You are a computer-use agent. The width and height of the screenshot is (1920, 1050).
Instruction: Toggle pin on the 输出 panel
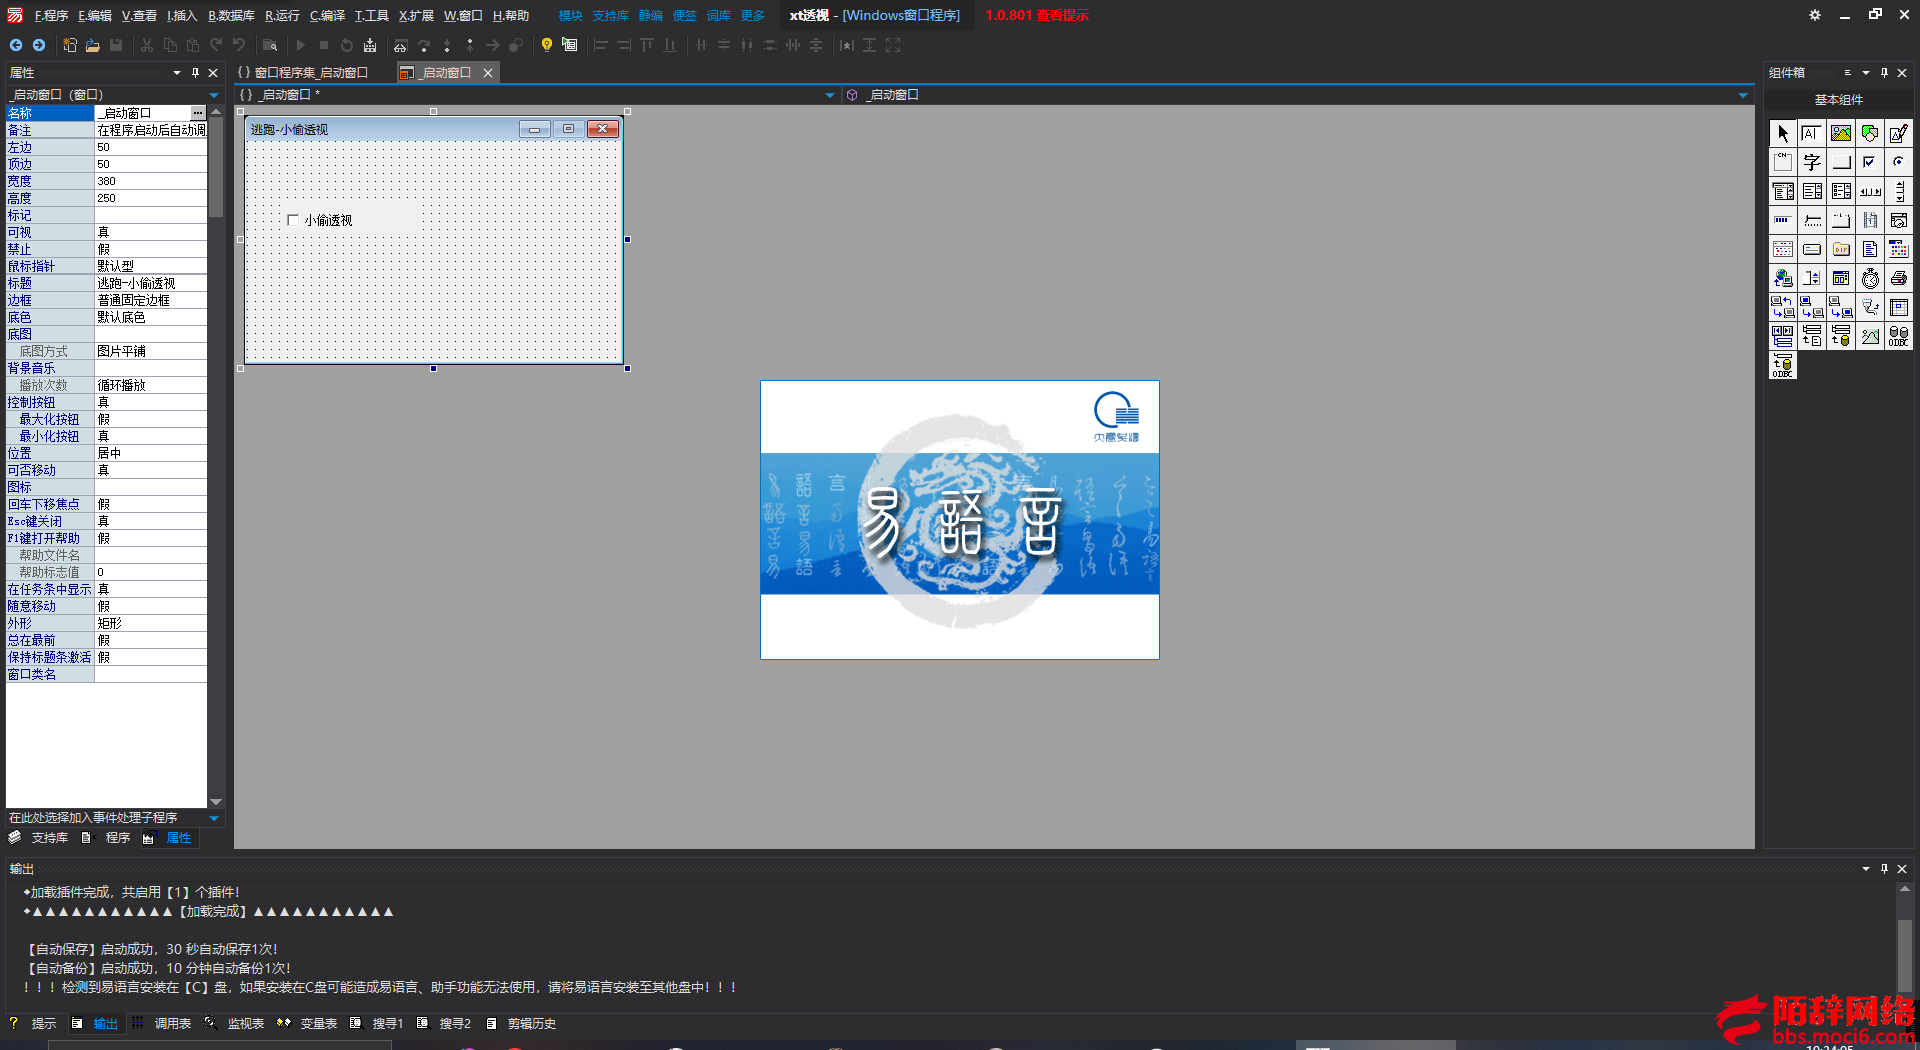pyautogui.click(x=1884, y=869)
